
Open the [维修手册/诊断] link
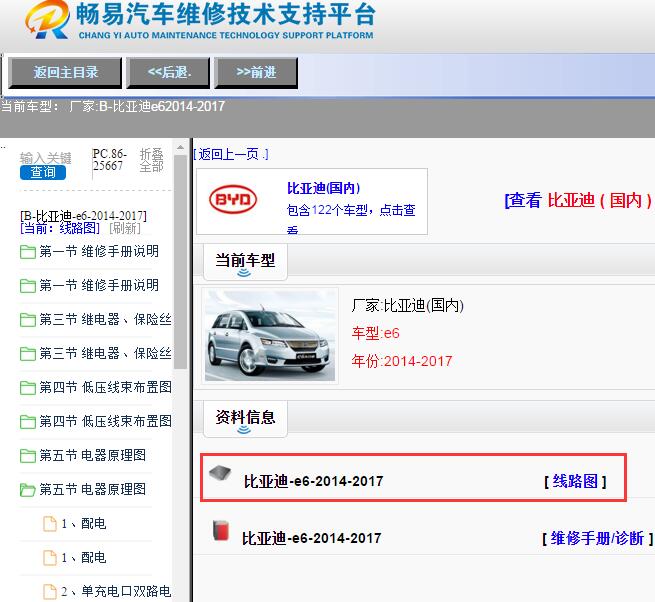(x=597, y=538)
